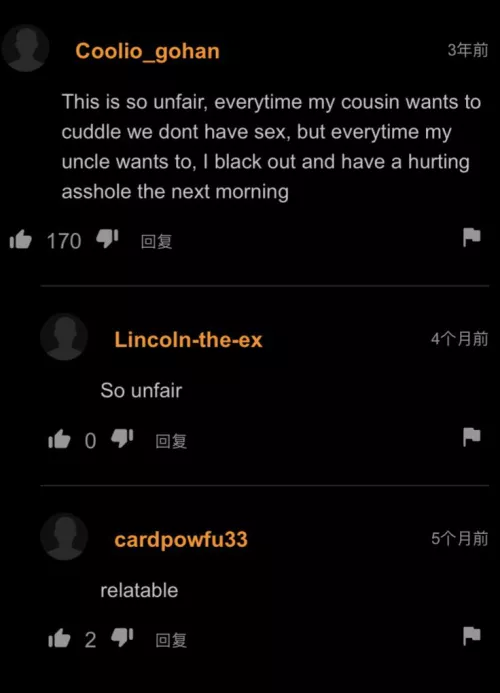The height and width of the screenshot is (693, 500).
Task: View Lincoln-the-ex's avatar
Action: [64, 337]
